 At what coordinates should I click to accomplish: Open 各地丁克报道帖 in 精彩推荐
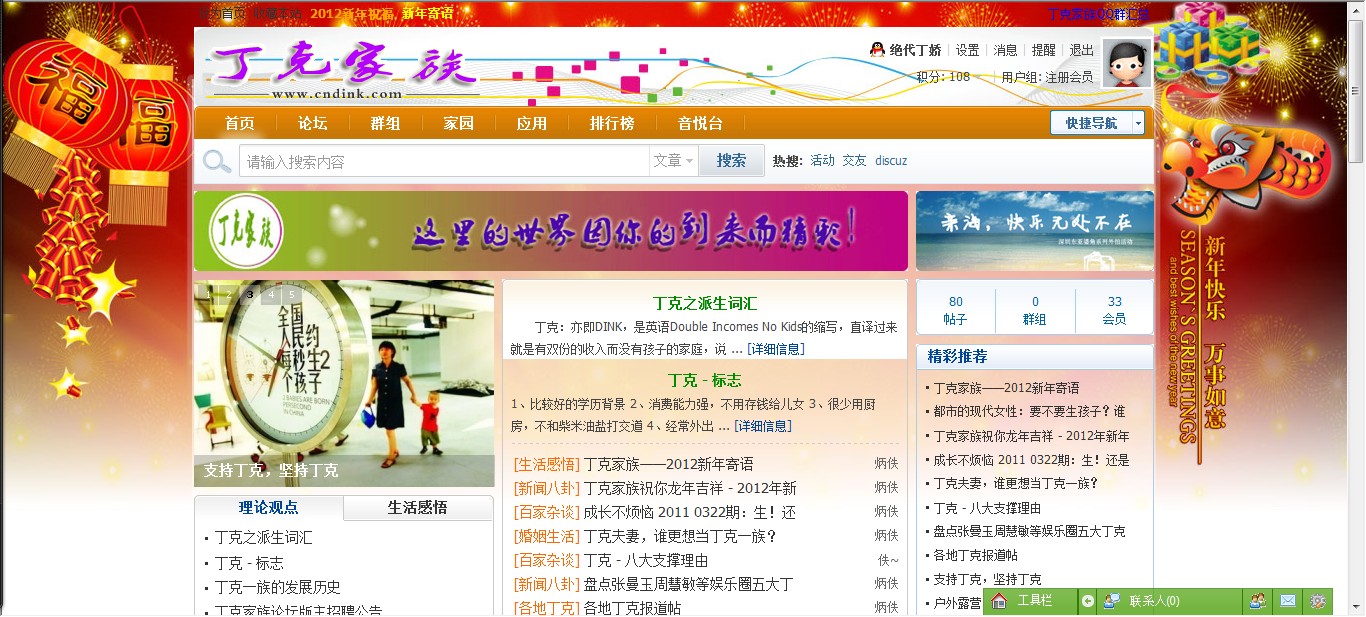click(976, 555)
